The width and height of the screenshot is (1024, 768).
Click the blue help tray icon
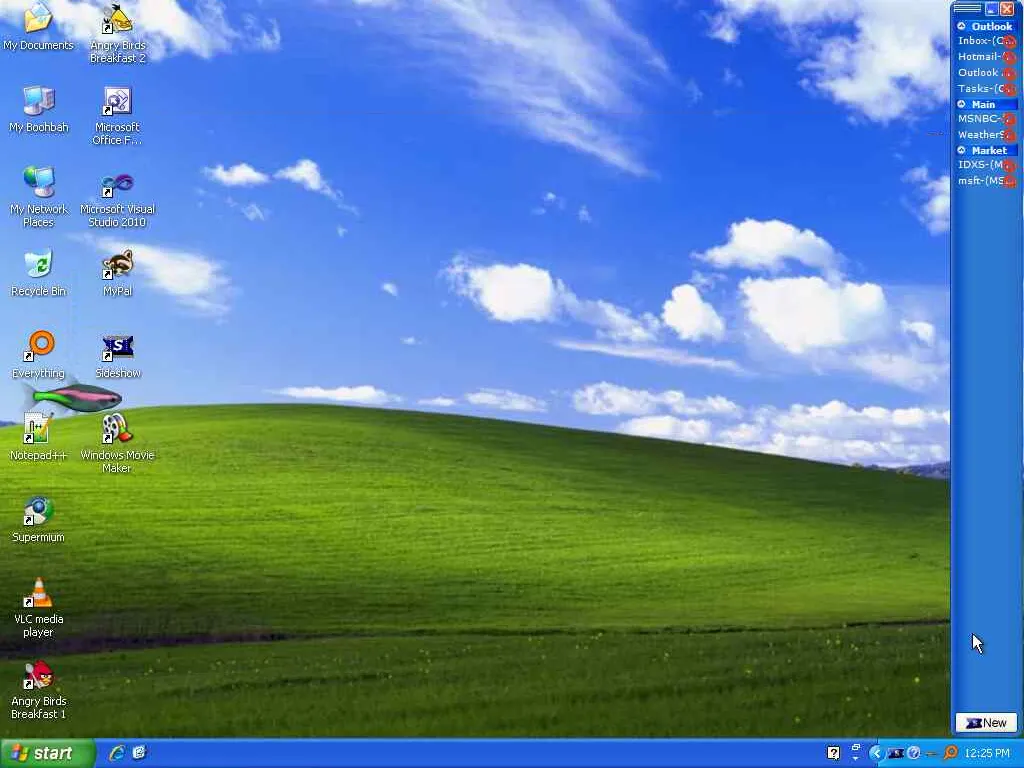pos(914,753)
